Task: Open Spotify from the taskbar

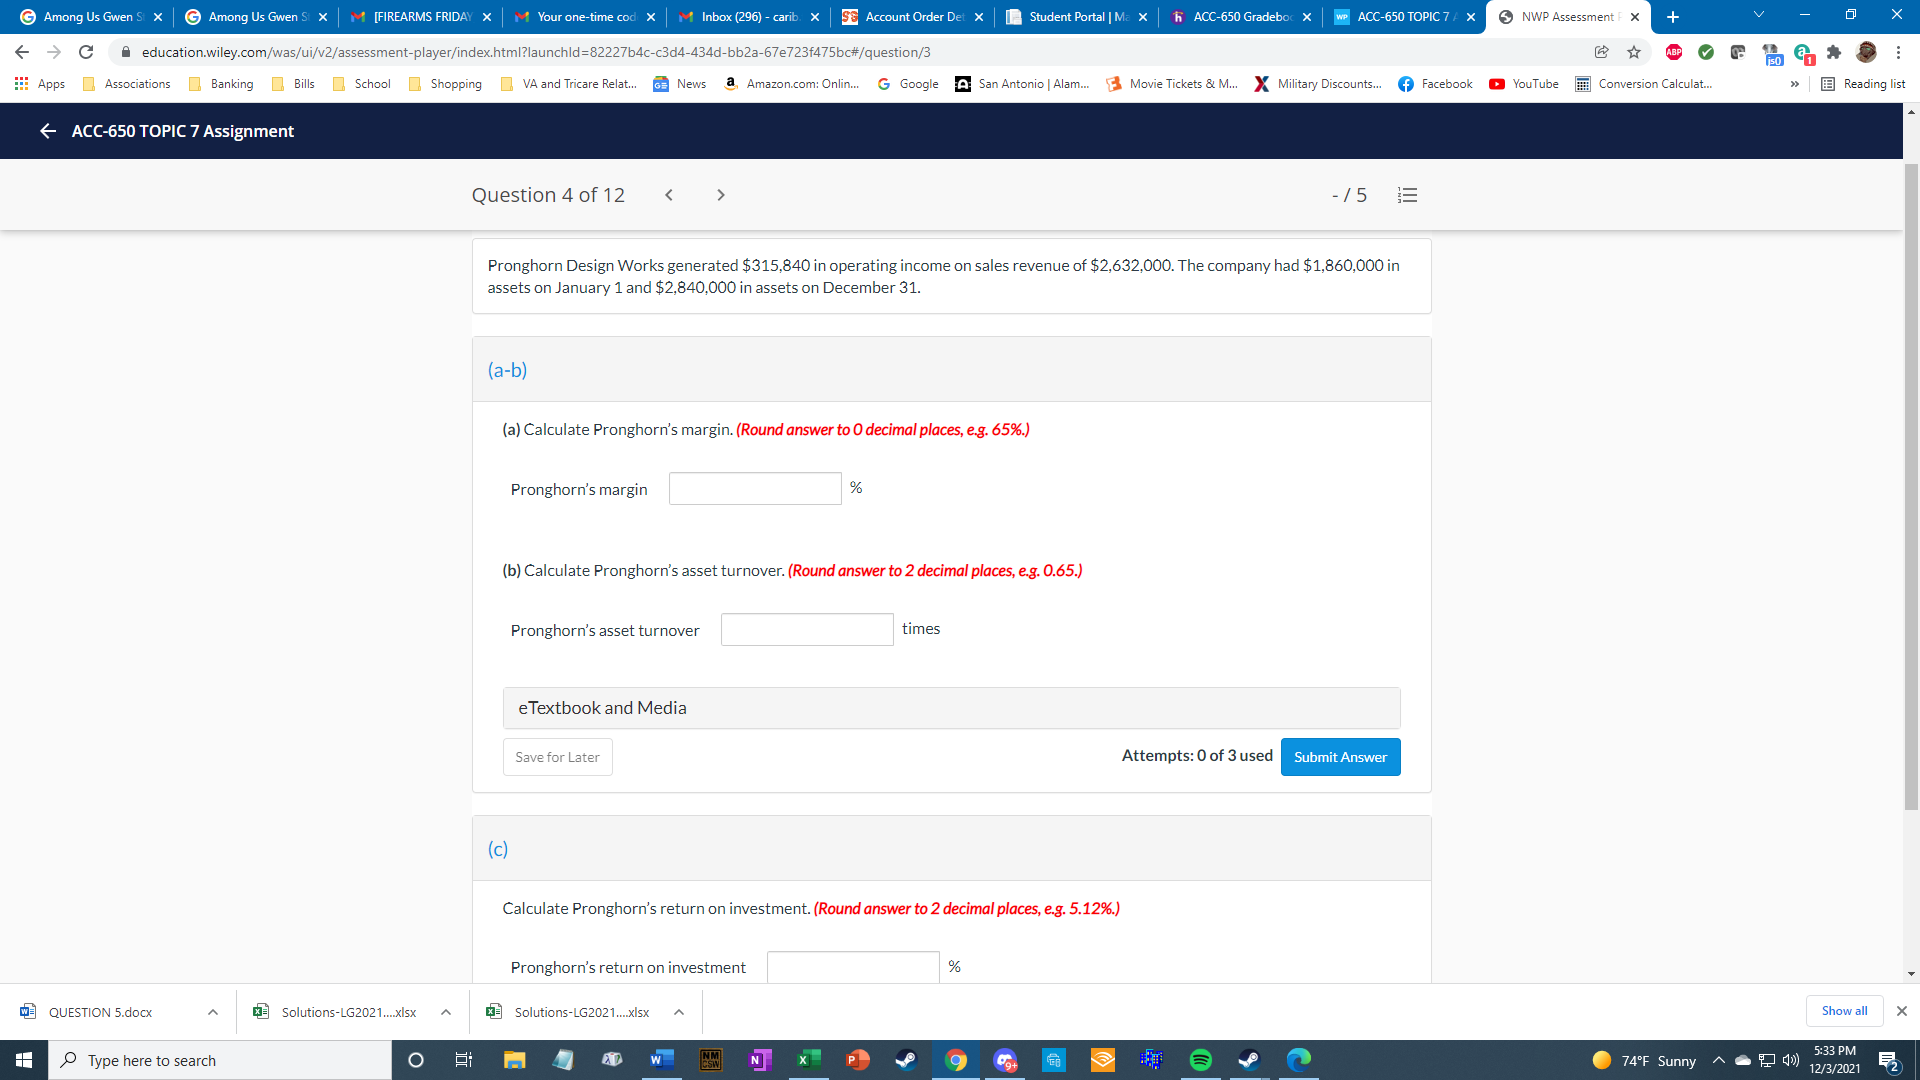Action: (1200, 1060)
